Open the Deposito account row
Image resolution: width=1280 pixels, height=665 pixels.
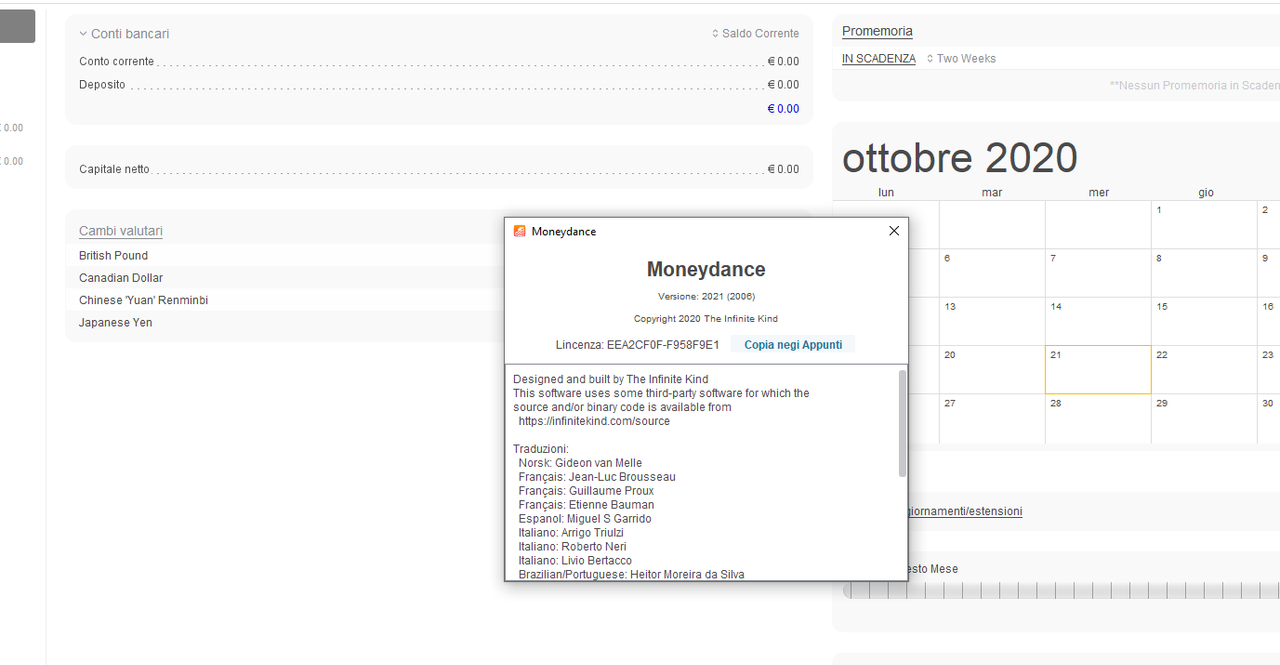coord(439,85)
